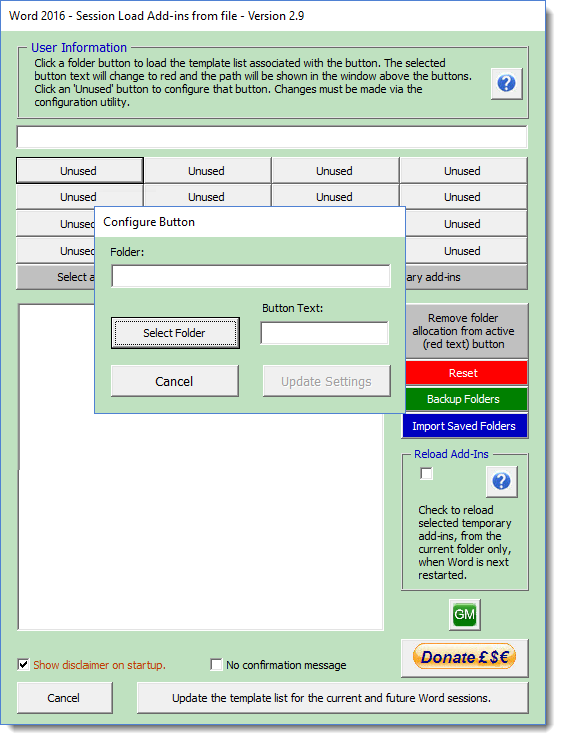Open the User Information help icon
This screenshot has height=740, width=561.
point(506,84)
